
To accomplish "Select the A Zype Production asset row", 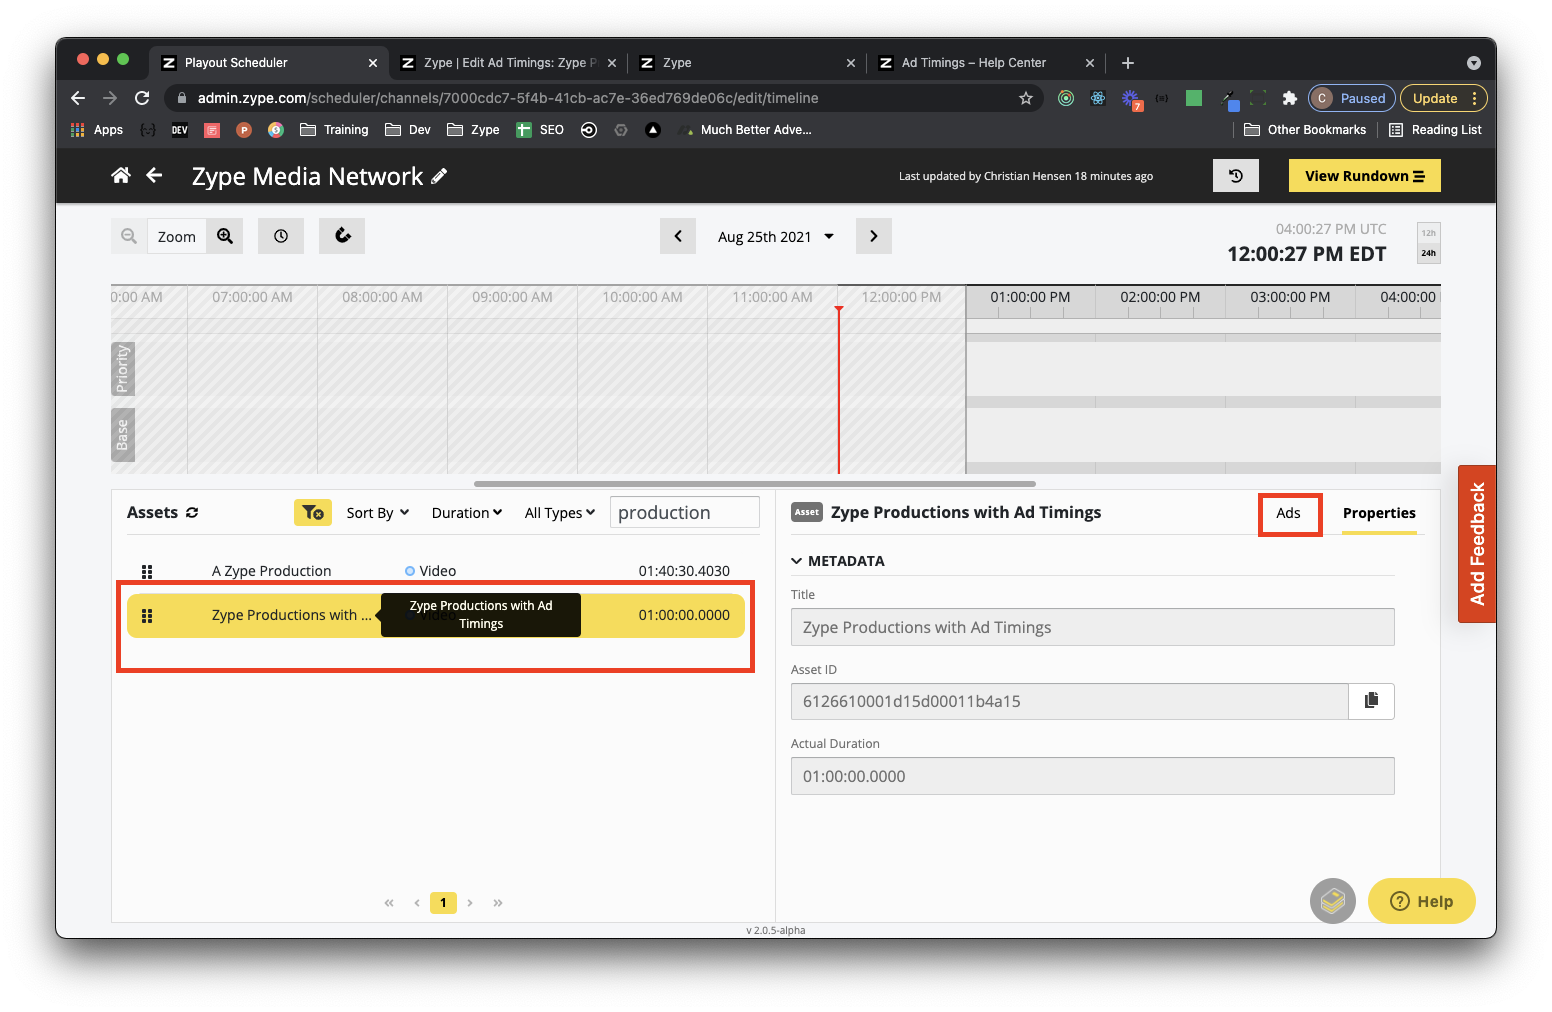I will (436, 571).
